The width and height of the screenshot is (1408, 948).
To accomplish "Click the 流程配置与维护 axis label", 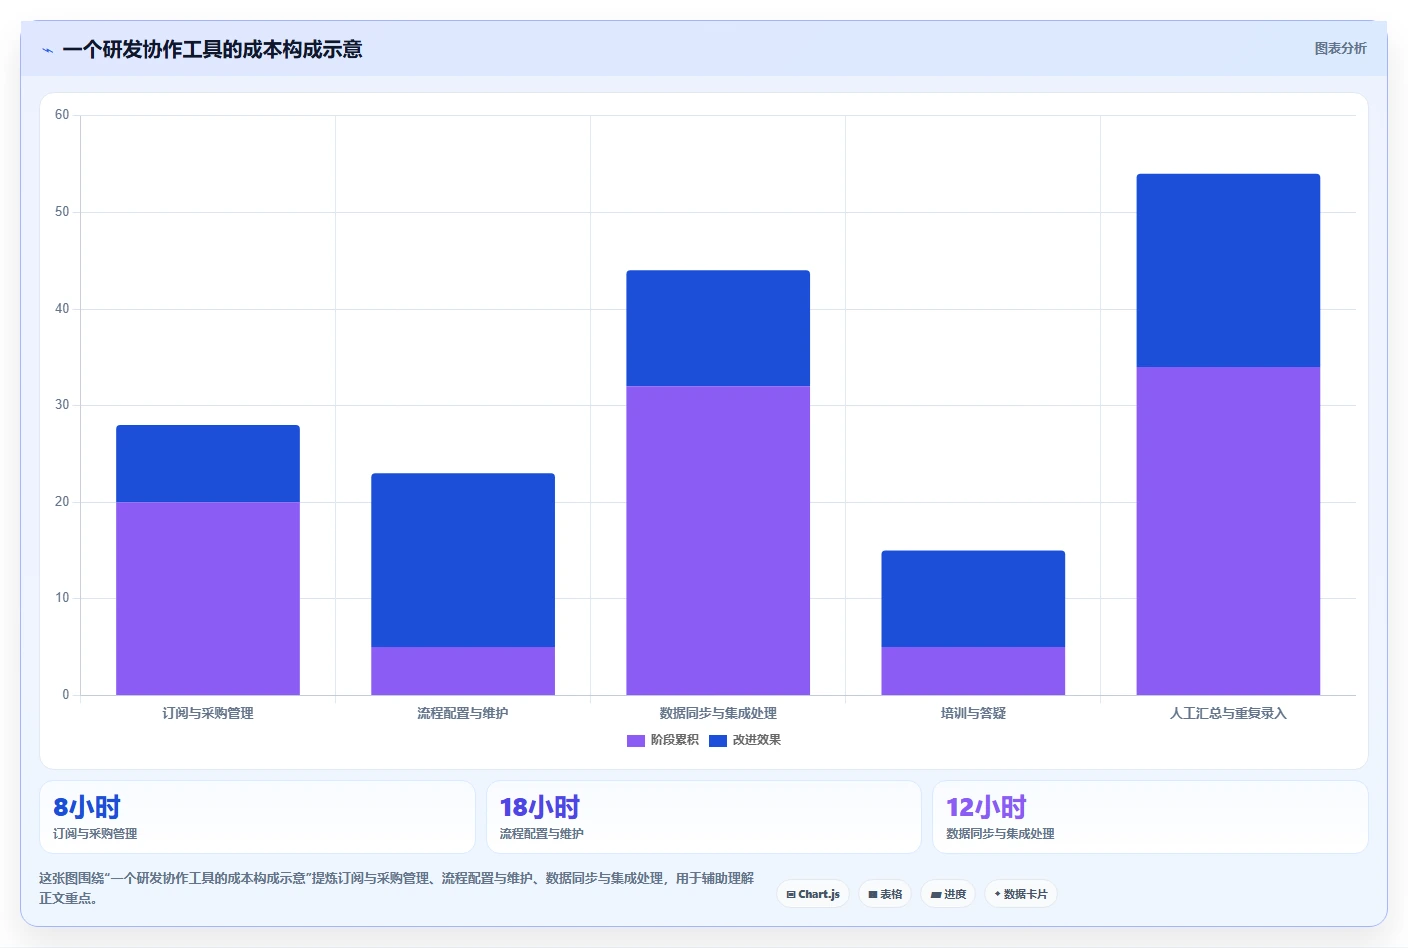I will pos(463,713).
